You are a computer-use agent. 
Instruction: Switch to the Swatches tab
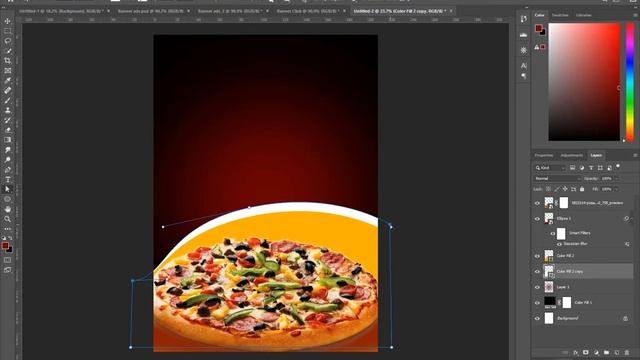pyautogui.click(x=560, y=15)
